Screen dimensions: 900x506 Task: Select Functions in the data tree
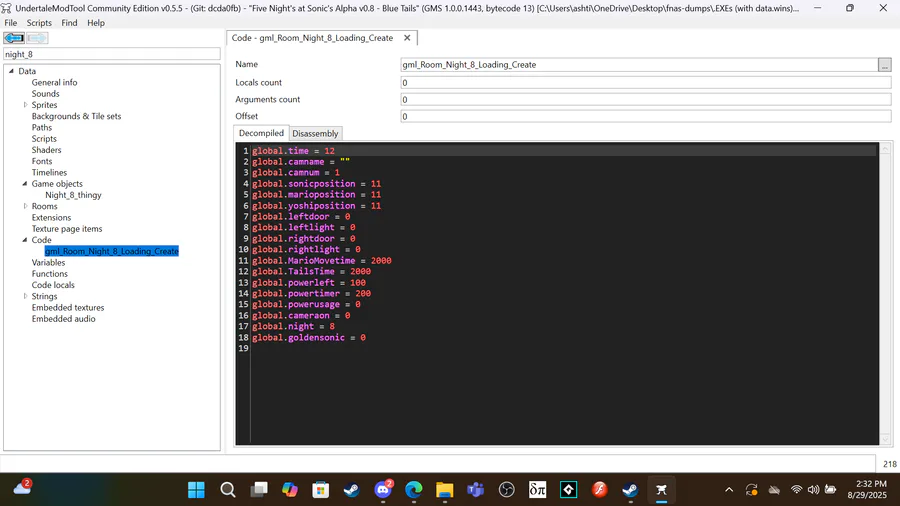(49, 274)
